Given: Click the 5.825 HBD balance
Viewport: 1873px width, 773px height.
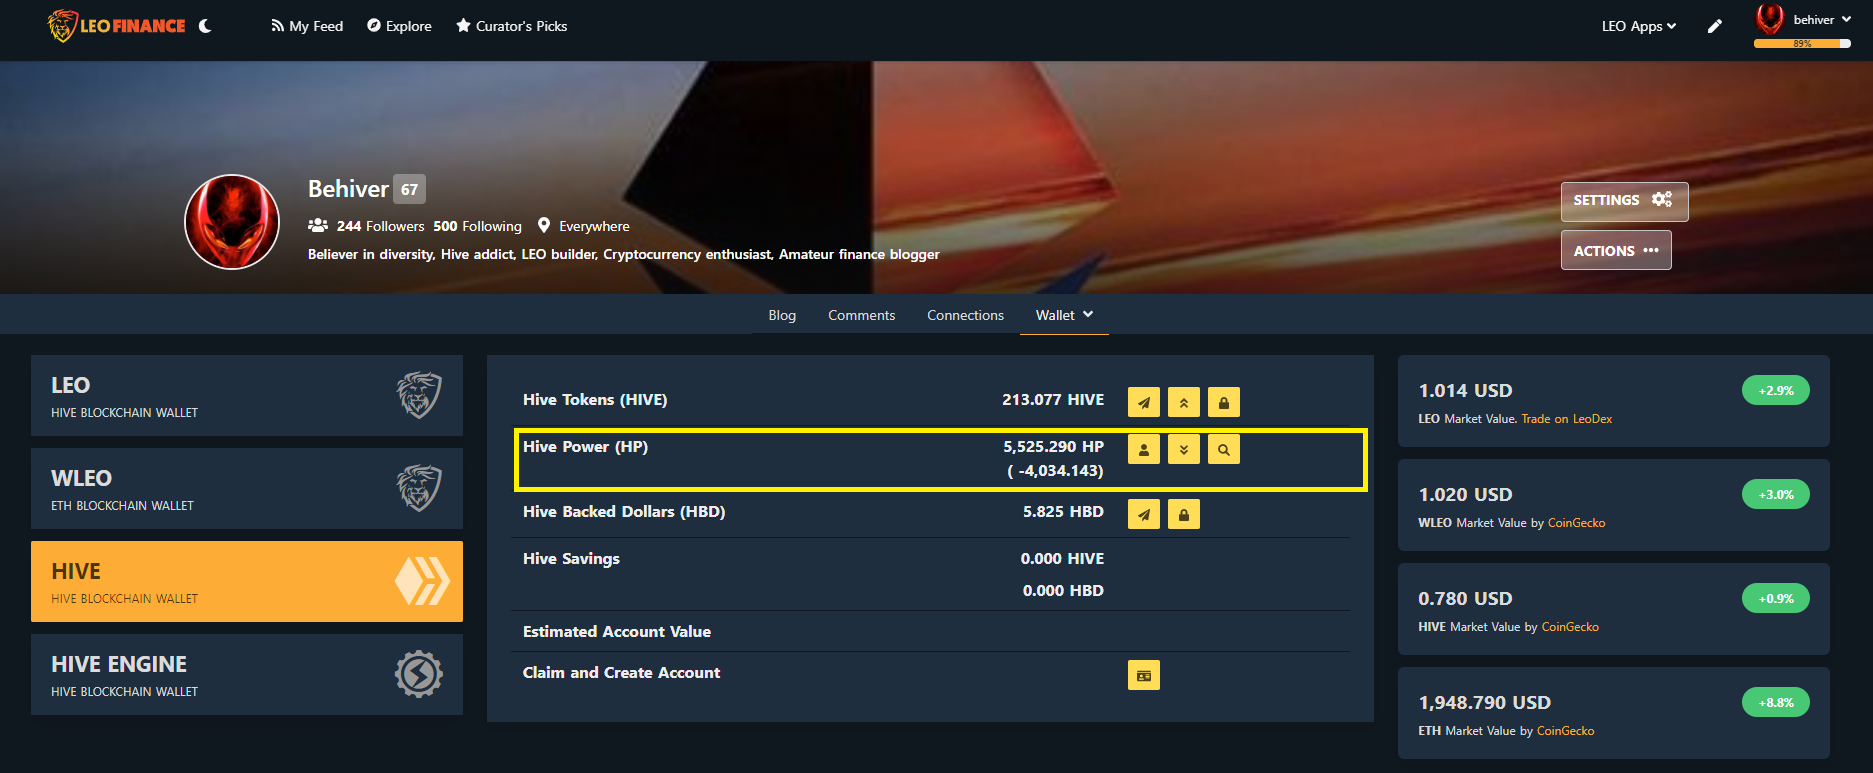Looking at the screenshot, I should point(1063,512).
